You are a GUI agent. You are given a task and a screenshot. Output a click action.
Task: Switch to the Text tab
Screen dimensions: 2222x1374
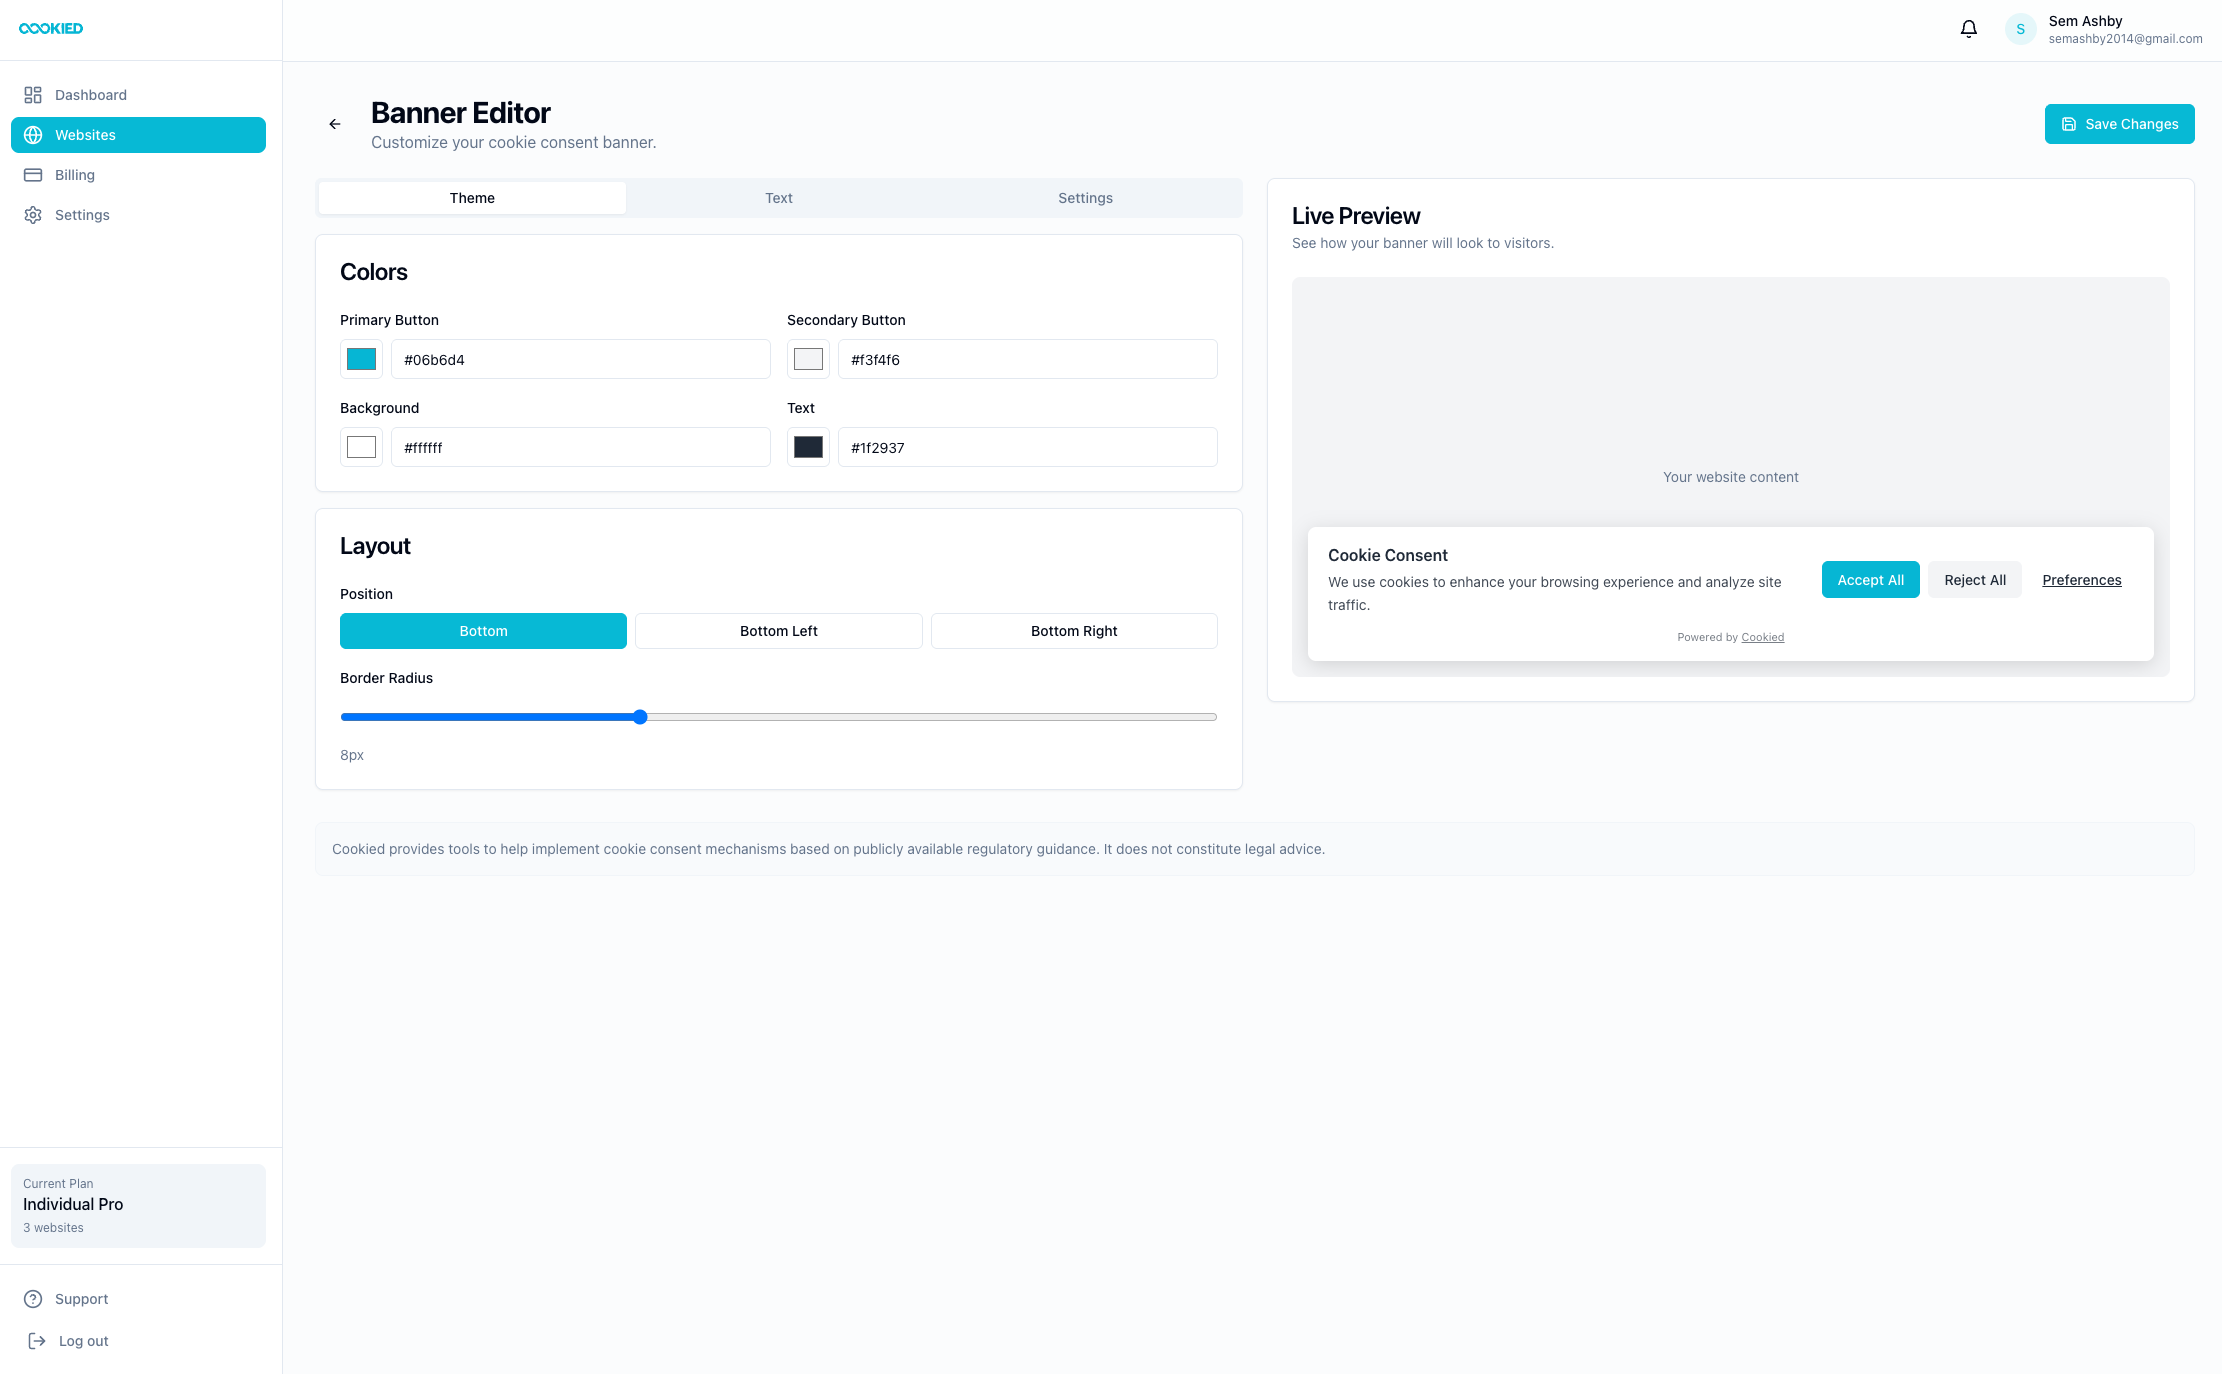pos(778,197)
